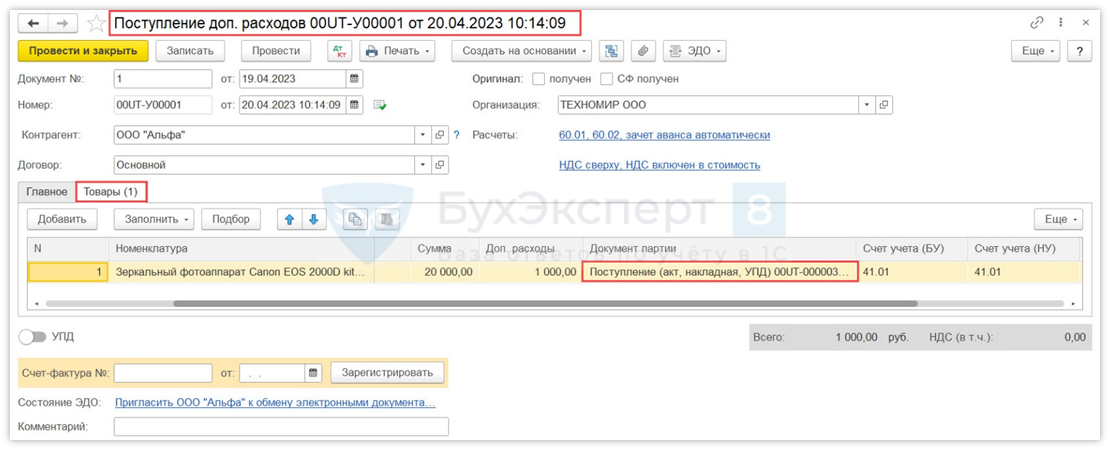Expand Создать на основании dropdown
Screen dimensions: 1110x450
522,51
